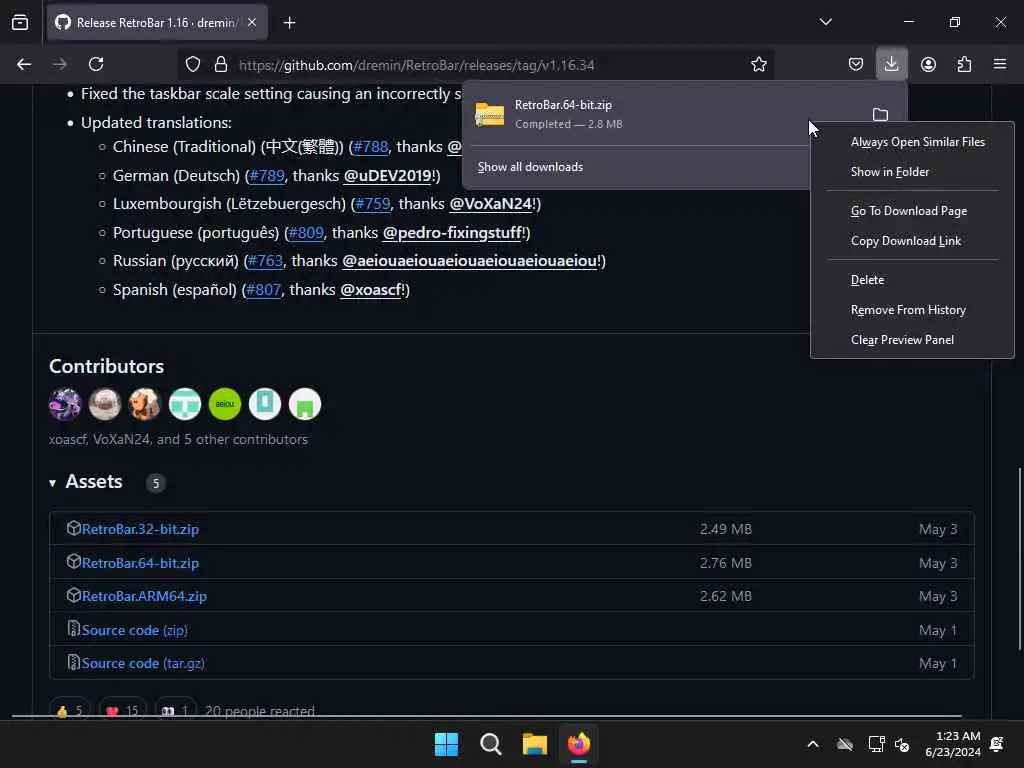The height and width of the screenshot is (768, 1024).
Task: Open pull request #807 link
Action: coord(263,289)
